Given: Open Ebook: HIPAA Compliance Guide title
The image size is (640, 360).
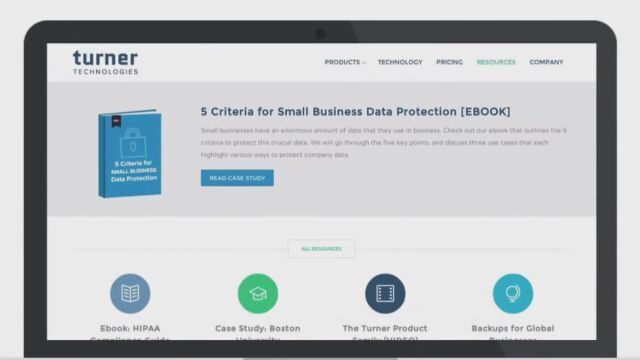Looking at the screenshot, I should click(x=130, y=333).
